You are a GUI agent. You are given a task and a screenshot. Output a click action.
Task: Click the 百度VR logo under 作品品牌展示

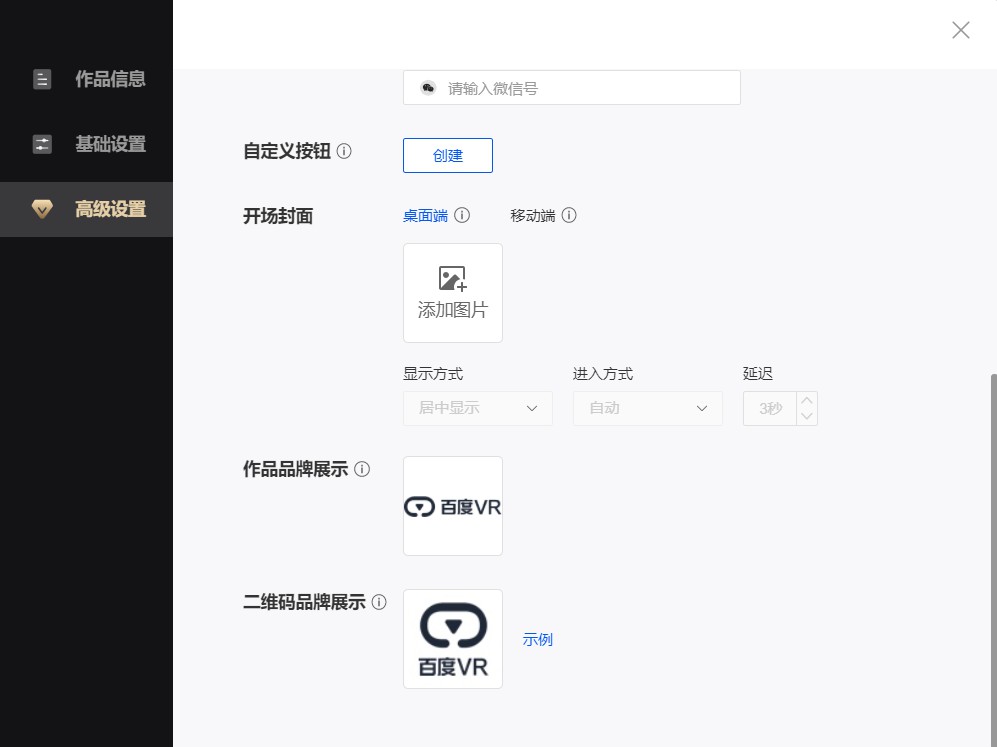453,506
